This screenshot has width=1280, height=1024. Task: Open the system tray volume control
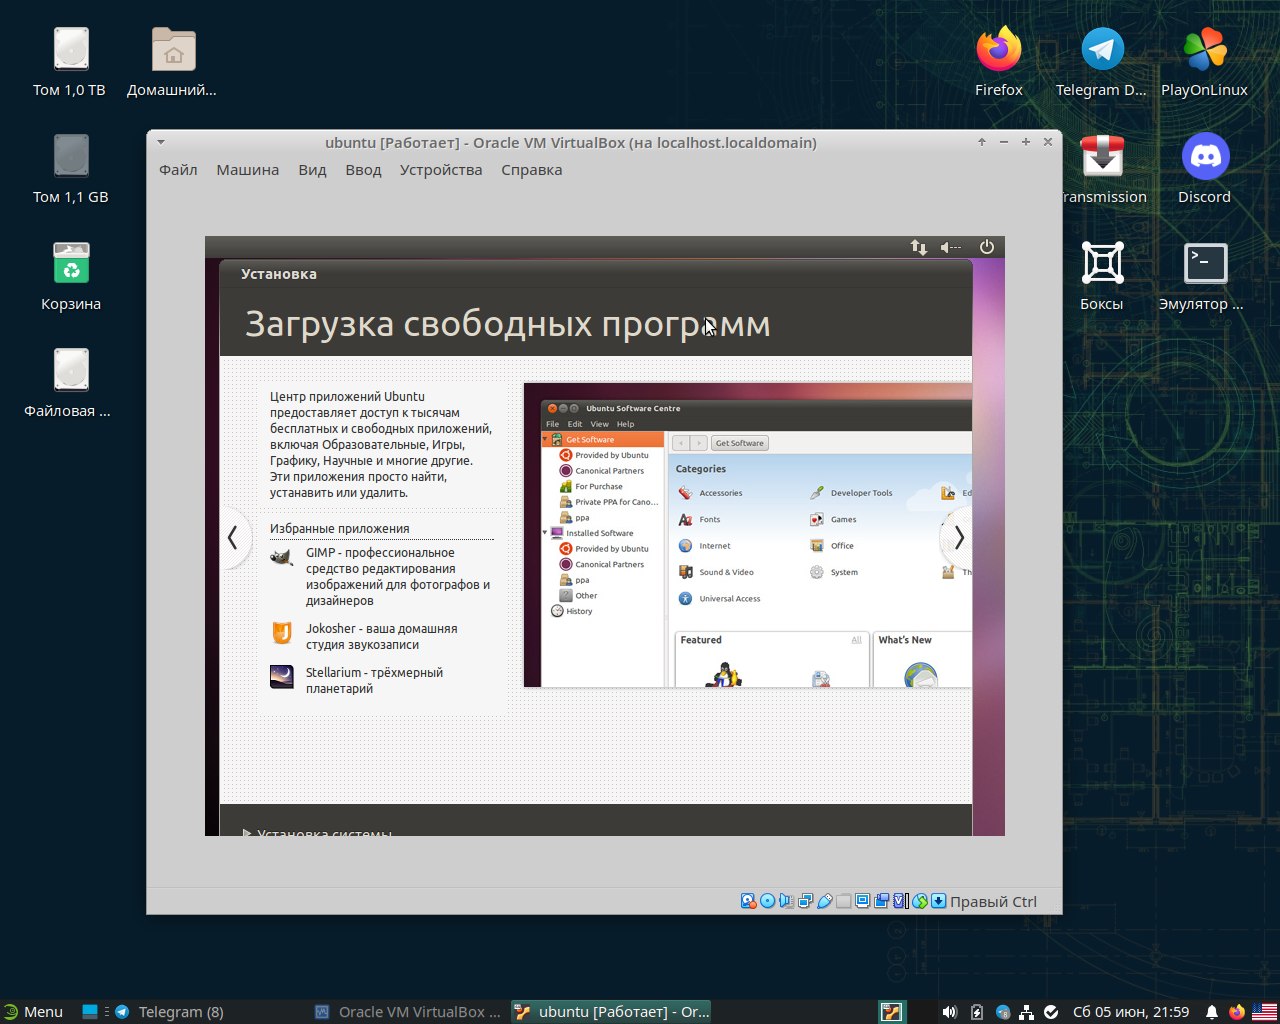(949, 1012)
